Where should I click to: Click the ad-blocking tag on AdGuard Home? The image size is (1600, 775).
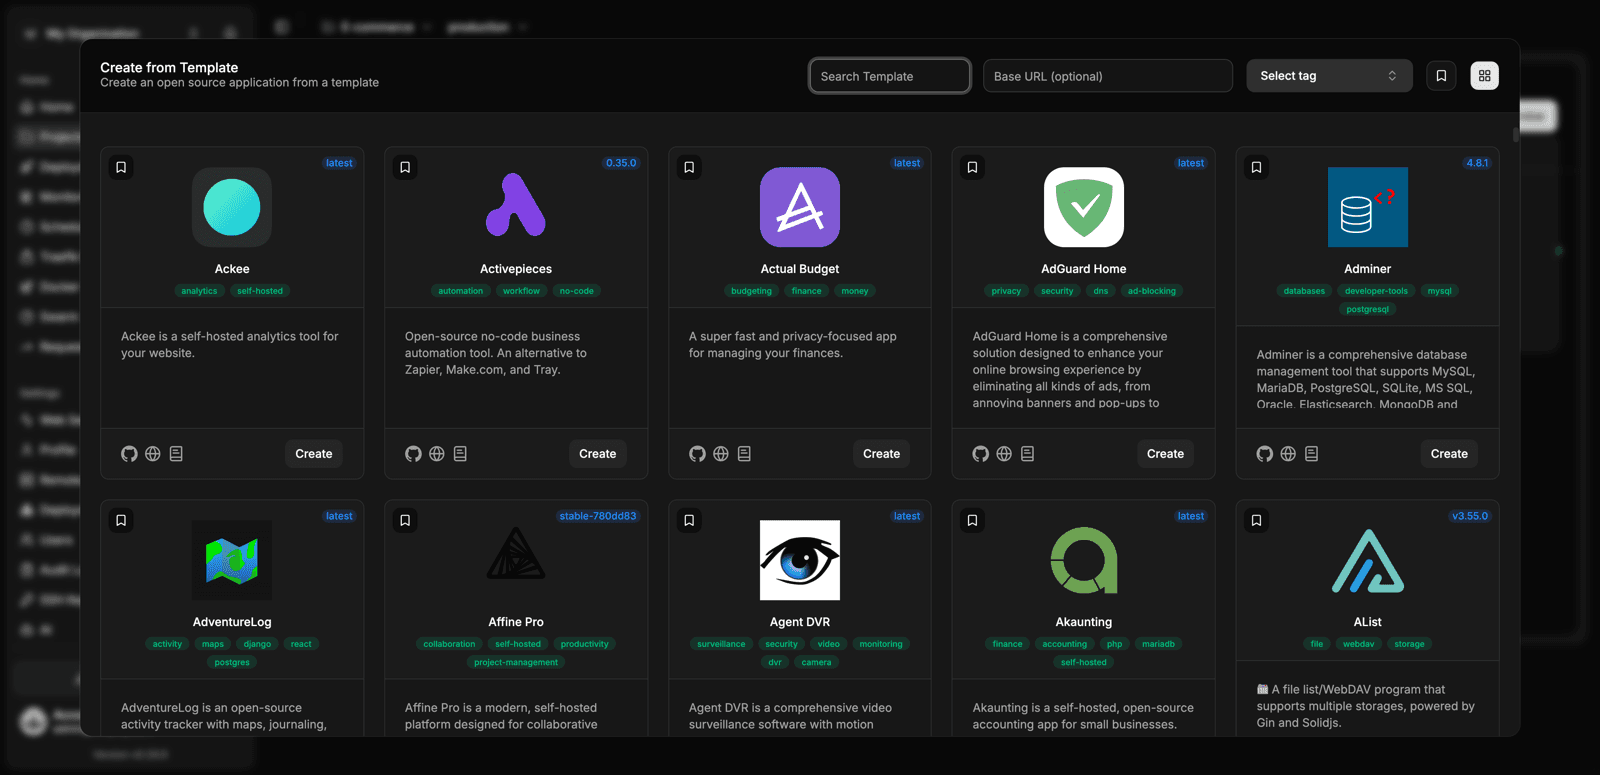pos(1152,291)
